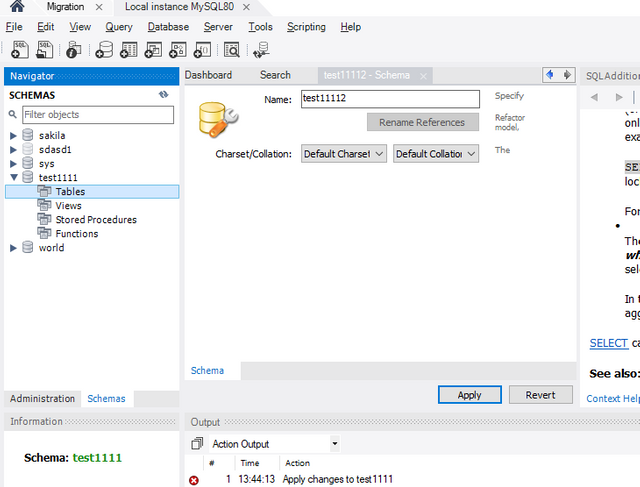Screen dimensions: 640x487
Task: Create a new function toolbar icon
Action: [202, 50]
